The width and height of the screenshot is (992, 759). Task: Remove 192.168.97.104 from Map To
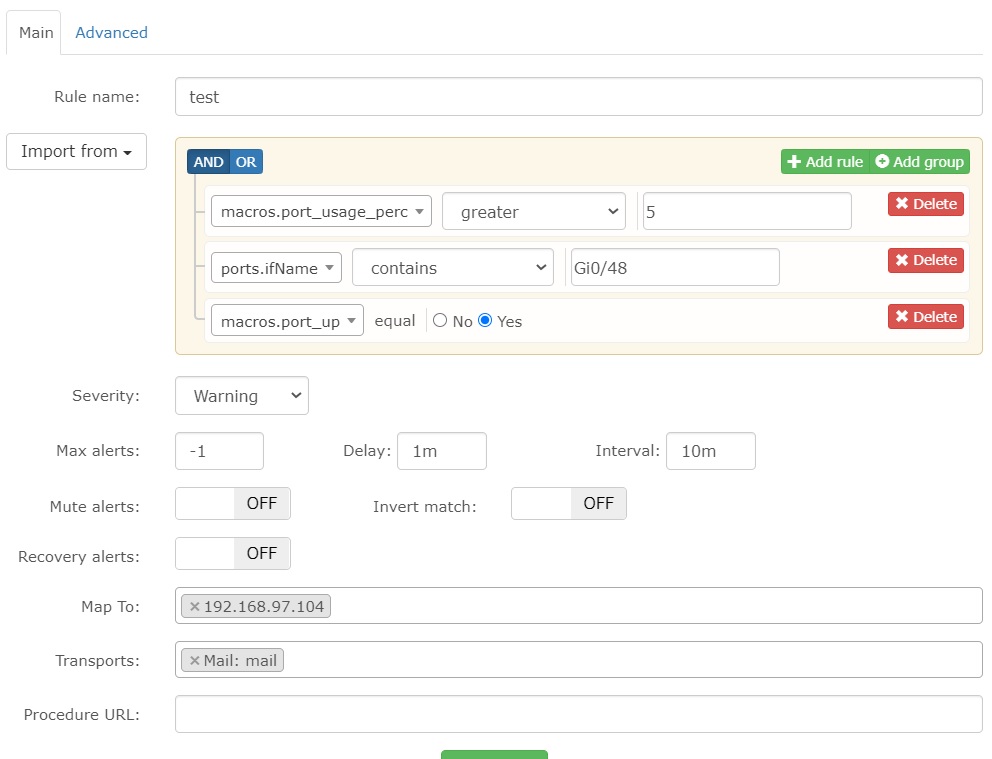pos(195,607)
